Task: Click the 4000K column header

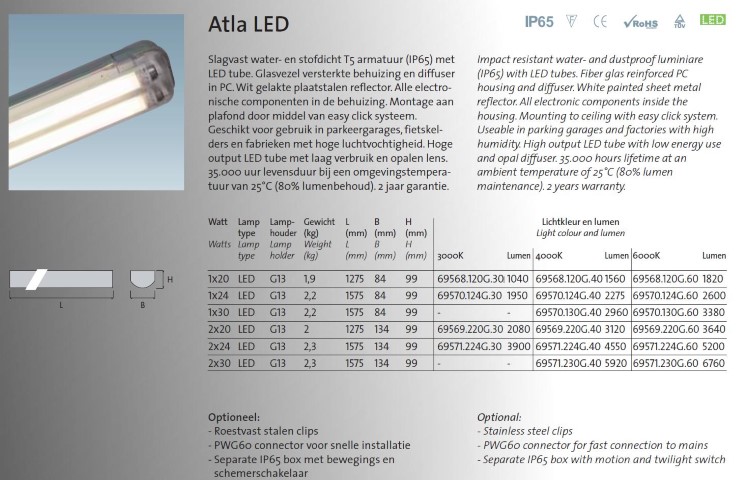Action: pos(549,256)
